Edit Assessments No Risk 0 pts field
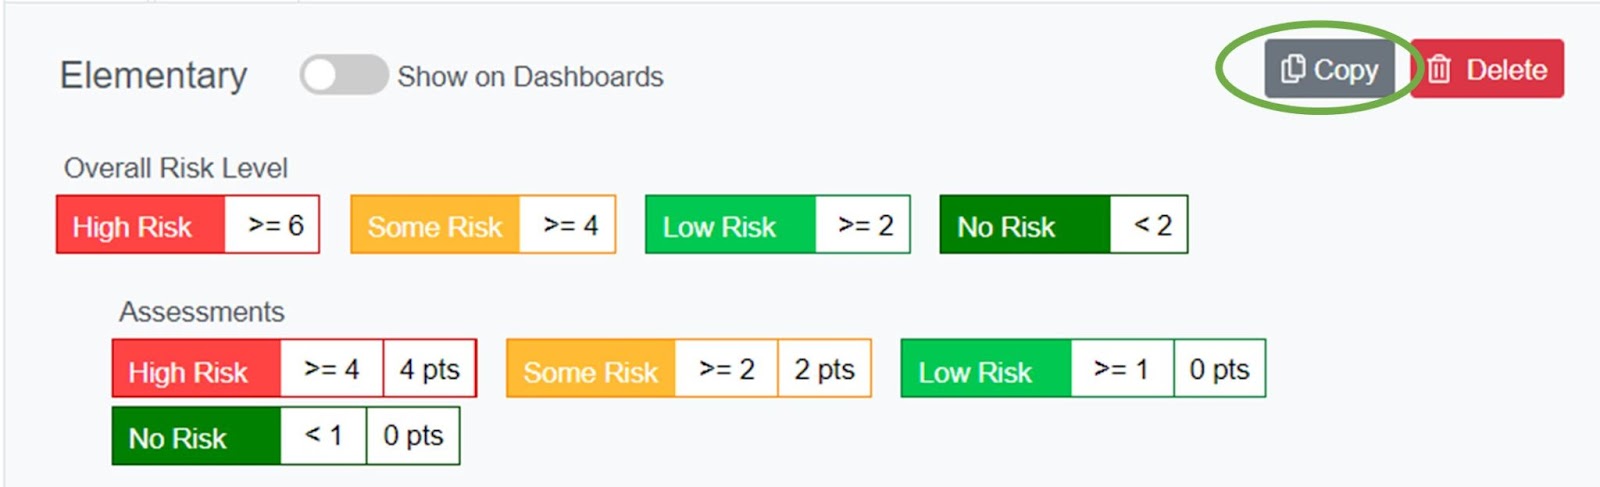The width and height of the screenshot is (1600, 487). pyautogui.click(x=413, y=436)
